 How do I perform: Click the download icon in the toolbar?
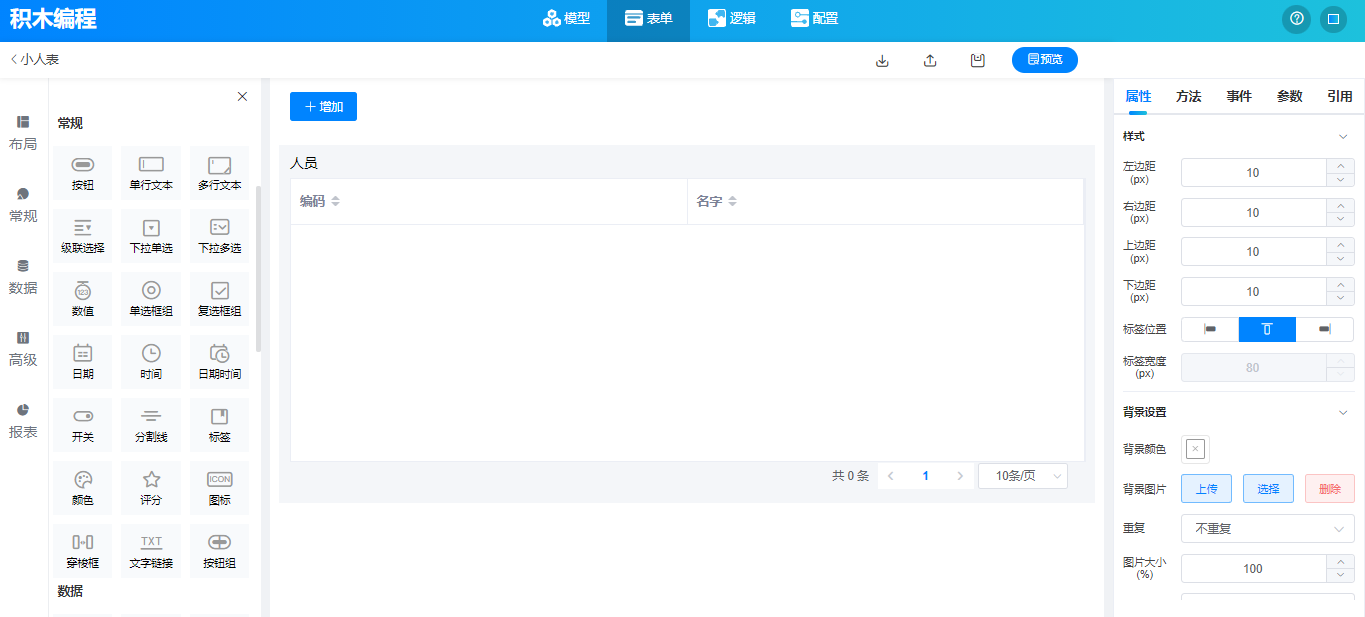pyautogui.click(x=882, y=60)
